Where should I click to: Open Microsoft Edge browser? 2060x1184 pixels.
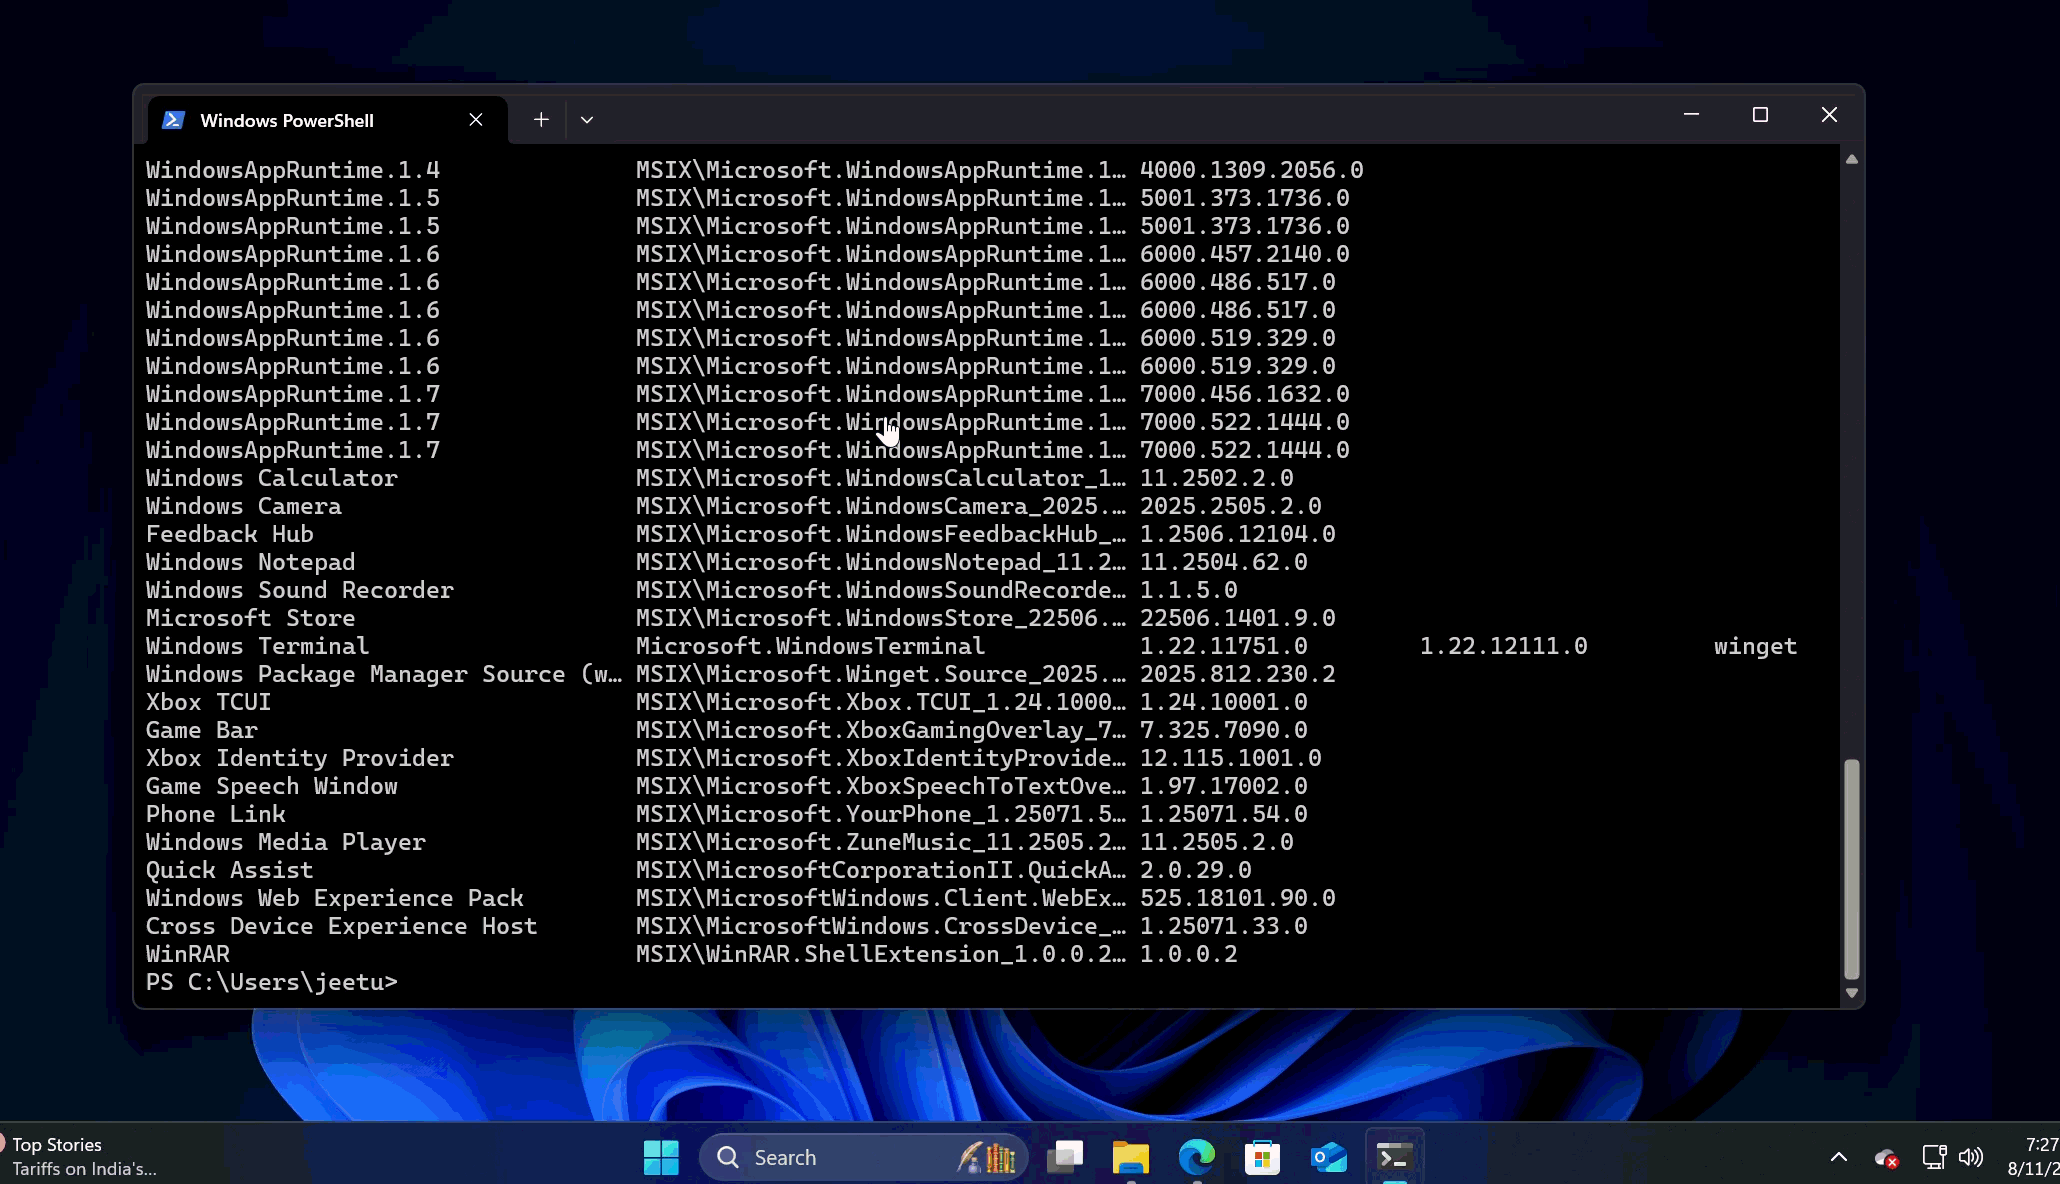pyautogui.click(x=1196, y=1157)
